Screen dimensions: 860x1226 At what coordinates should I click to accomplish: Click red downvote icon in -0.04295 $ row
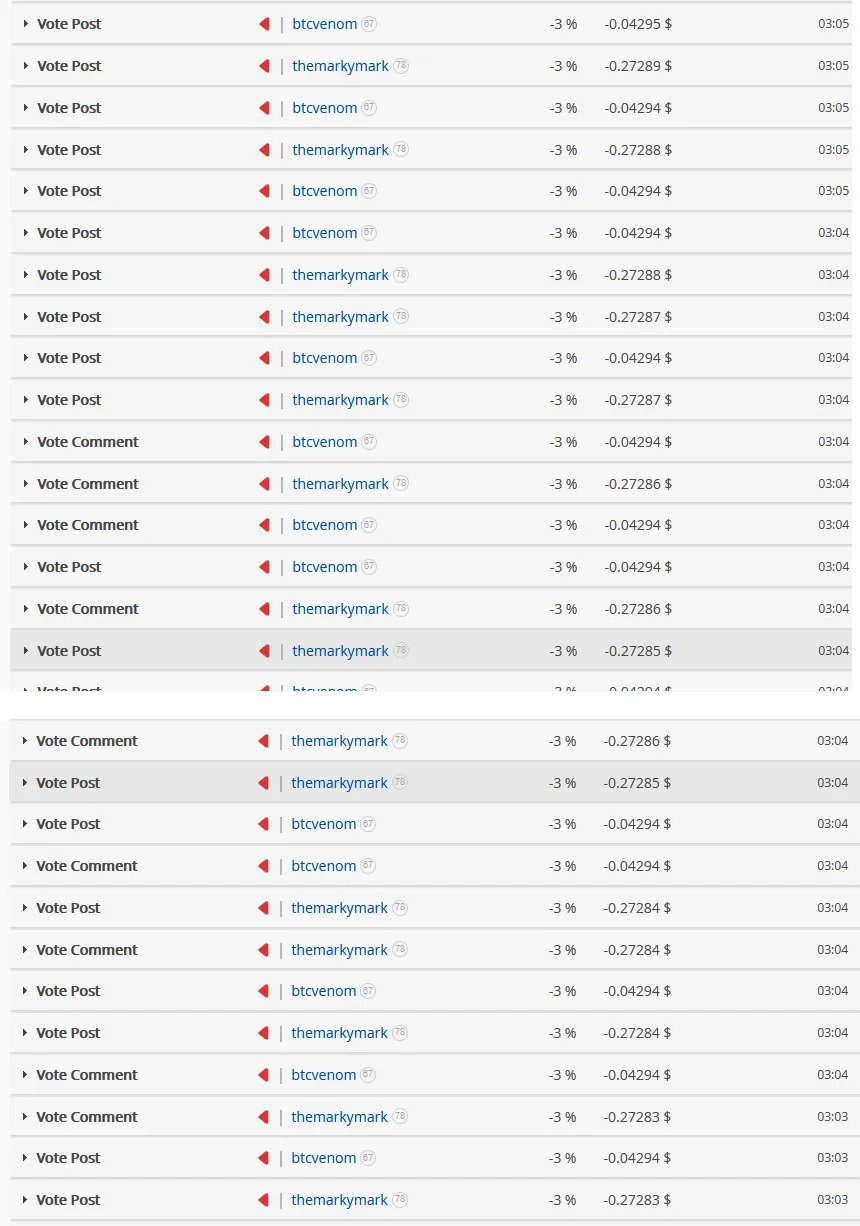(264, 24)
